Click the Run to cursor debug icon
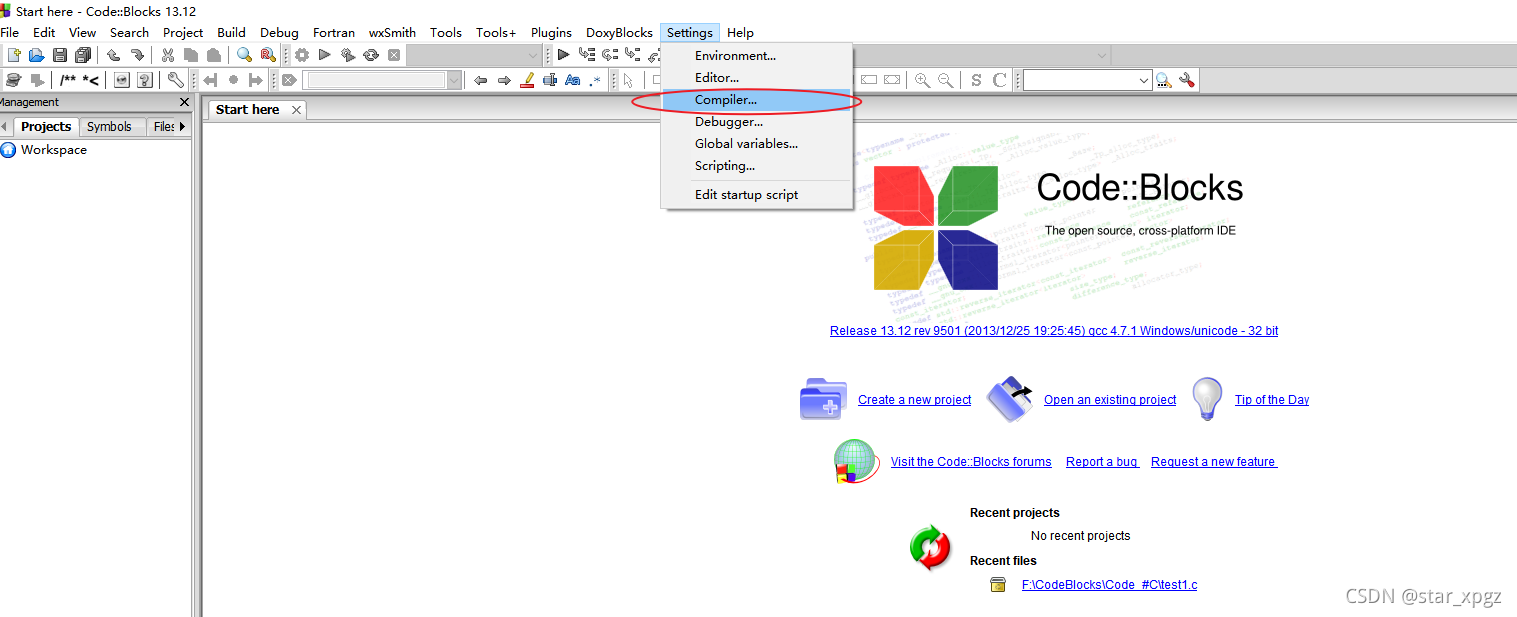Image resolution: width=1517 pixels, height=617 pixels. [x=587, y=54]
